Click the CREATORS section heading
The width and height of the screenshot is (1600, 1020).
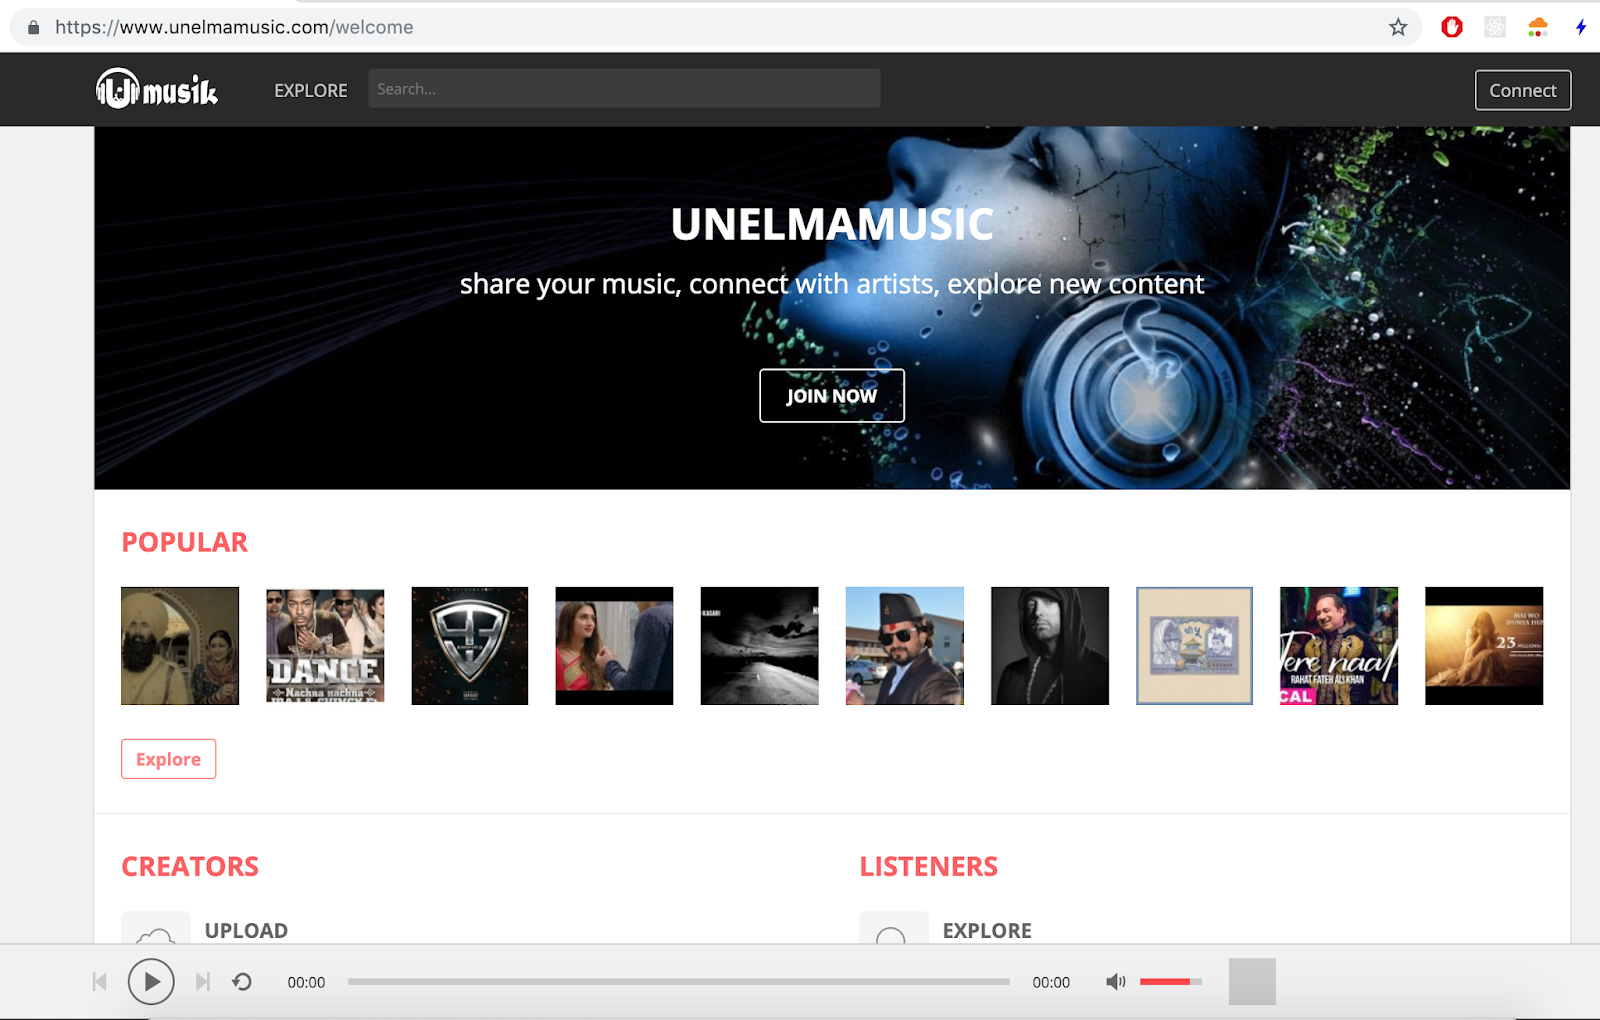tap(190, 866)
